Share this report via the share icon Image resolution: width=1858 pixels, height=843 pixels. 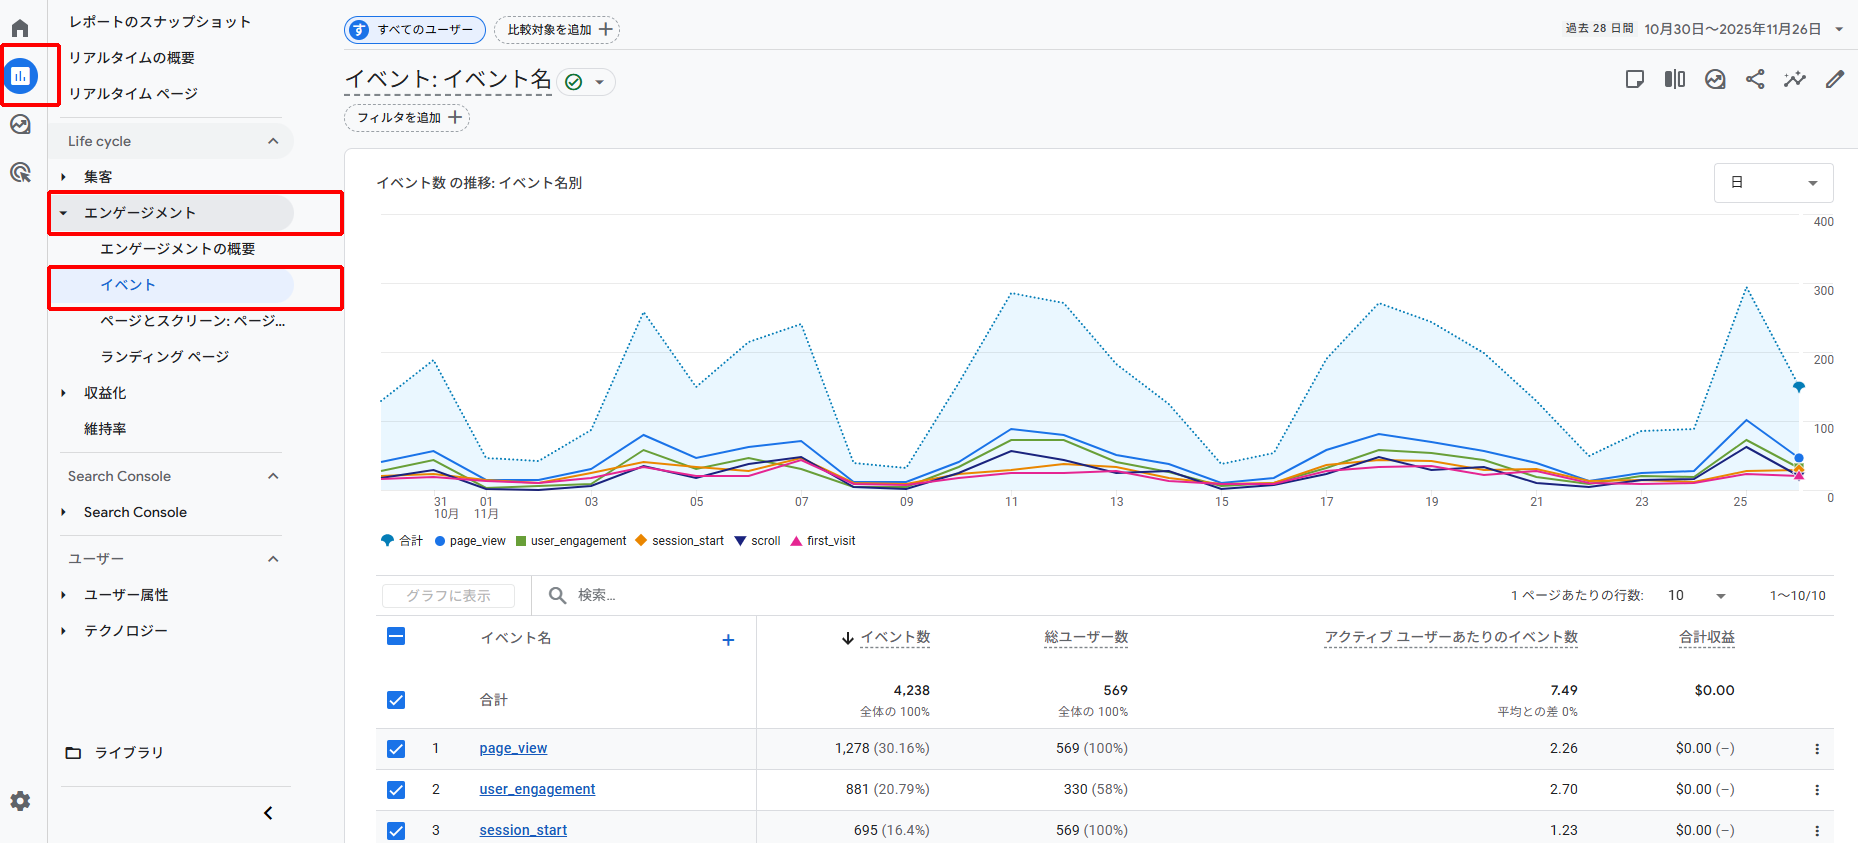tap(1755, 79)
